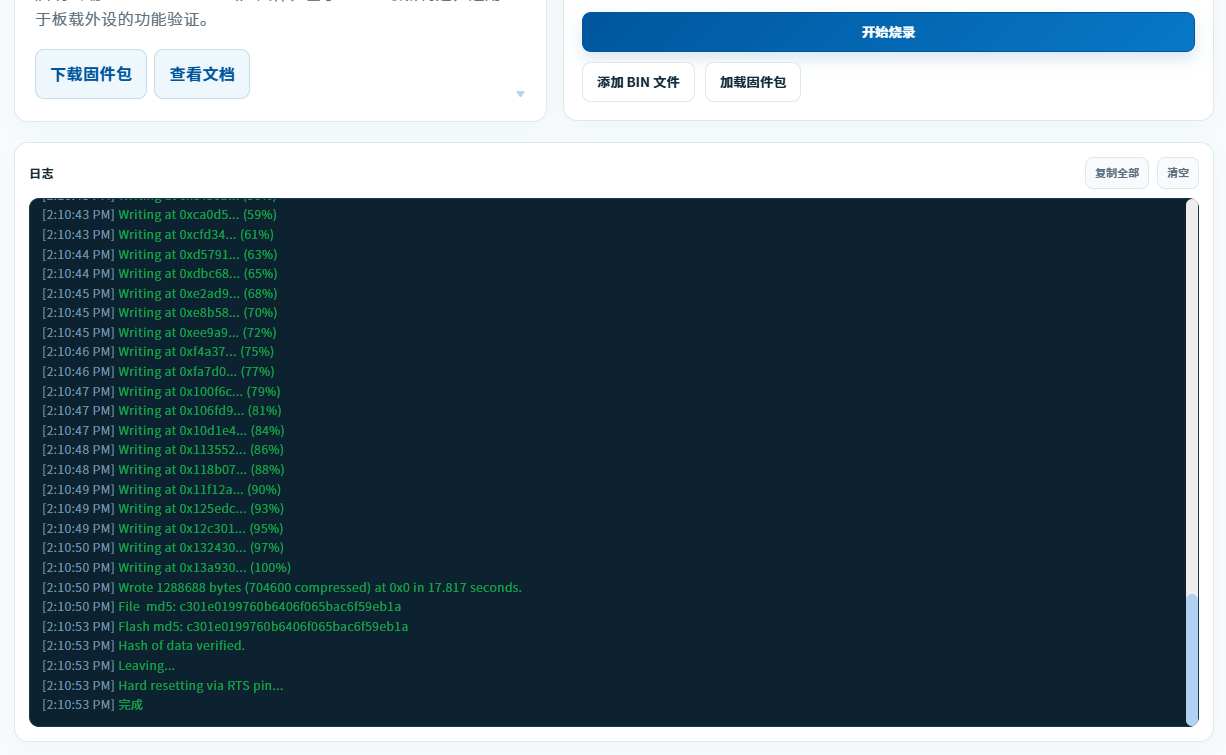Click log line 'Writing at 0xe8b58... (70%)'
This screenshot has height=755, width=1226.
click(x=160, y=313)
